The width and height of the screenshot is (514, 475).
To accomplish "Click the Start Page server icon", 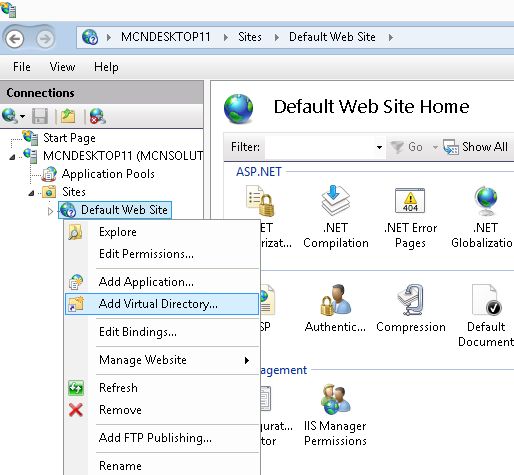I will pos(30,138).
